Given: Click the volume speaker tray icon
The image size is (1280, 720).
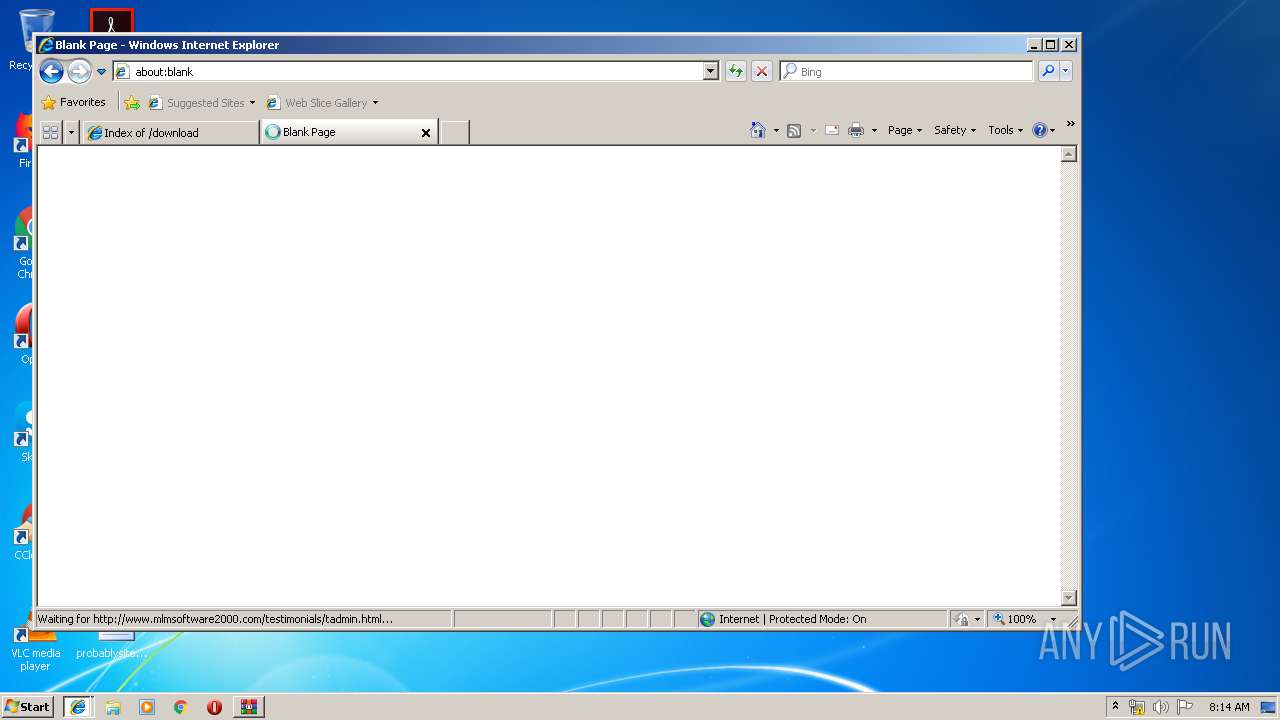Looking at the screenshot, I should tap(1161, 707).
